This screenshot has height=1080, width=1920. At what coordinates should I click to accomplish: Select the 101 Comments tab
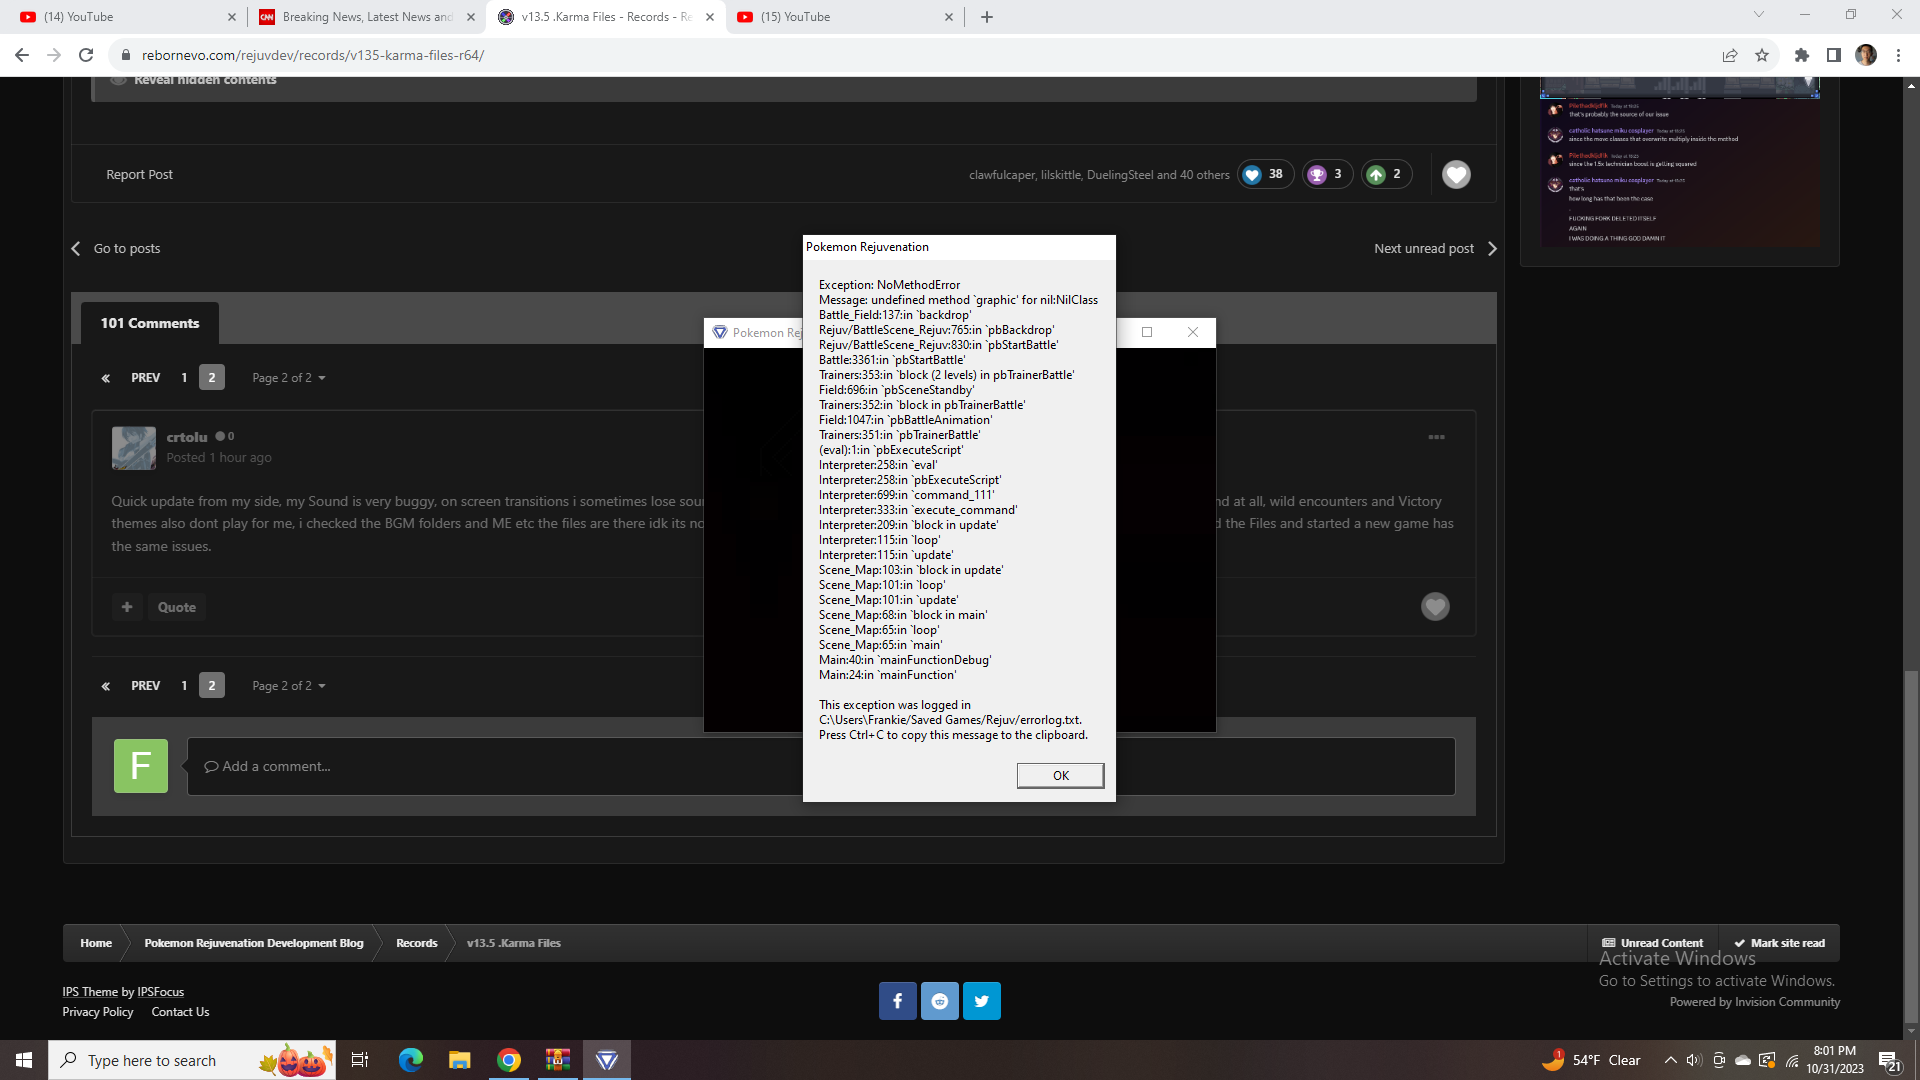tap(150, 323)
